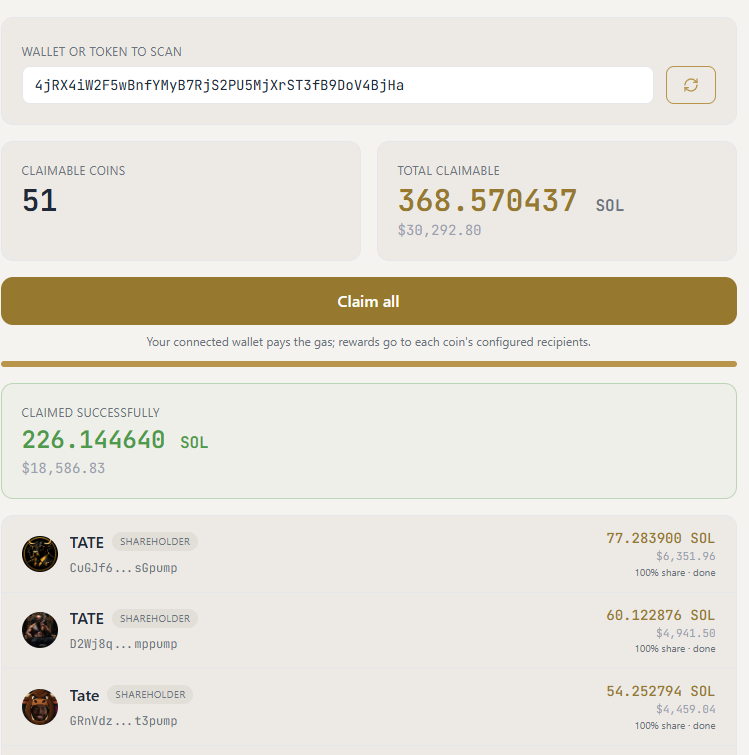Click the '100% share · done' status under $6,351.96

click(675, 573)
